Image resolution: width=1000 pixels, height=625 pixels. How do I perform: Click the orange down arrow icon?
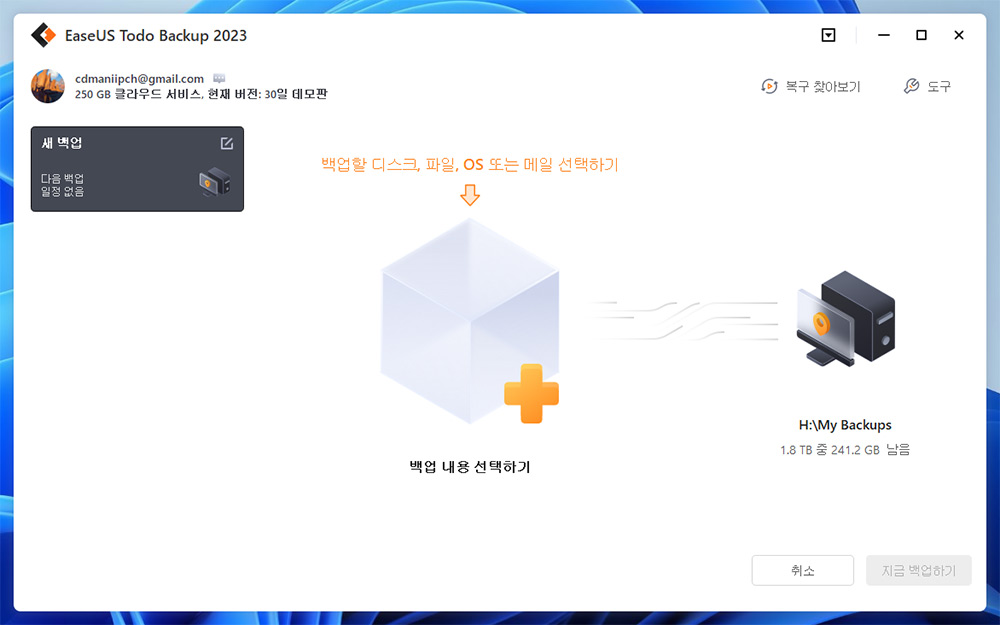coord(470,195)
